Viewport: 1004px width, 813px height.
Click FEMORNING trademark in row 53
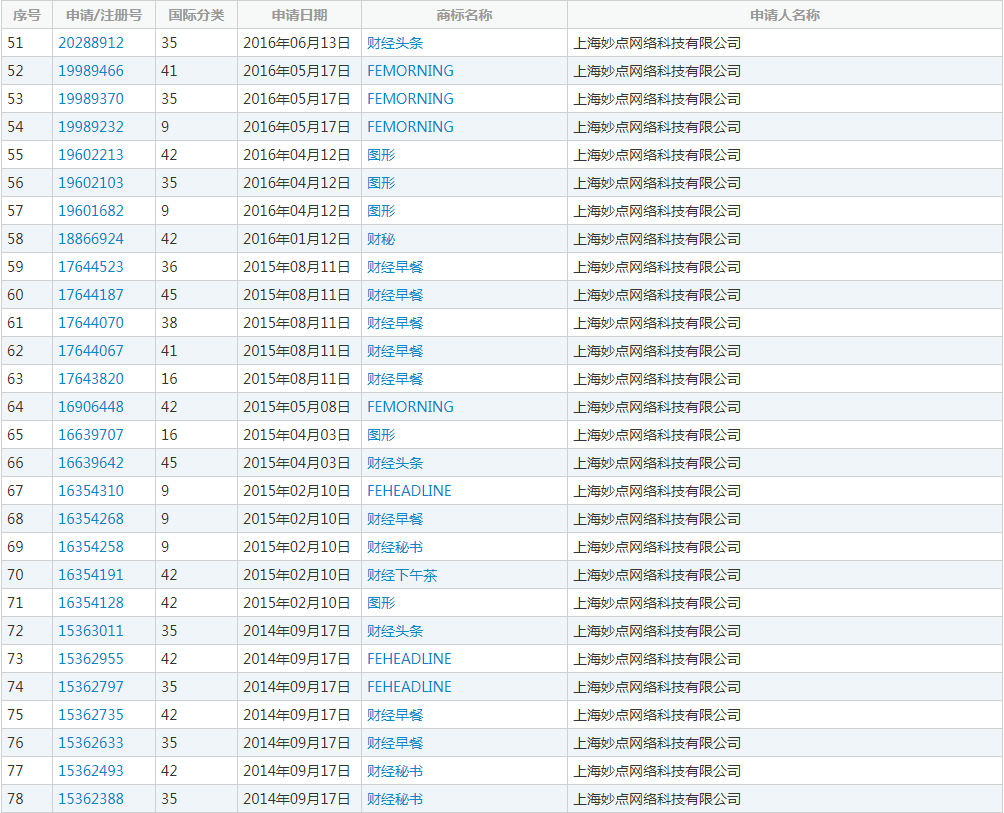coord(410,99)
